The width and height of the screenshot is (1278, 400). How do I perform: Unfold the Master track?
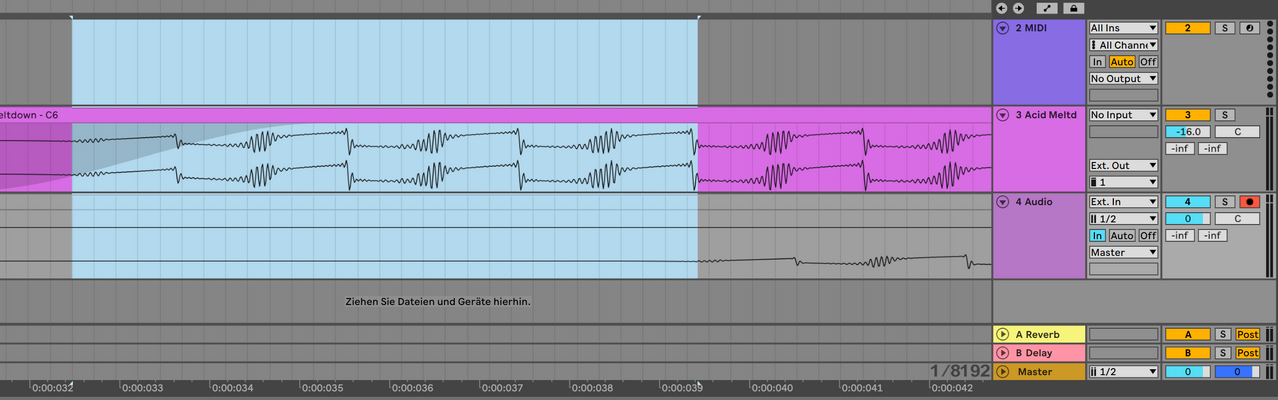pos(1002,372)
